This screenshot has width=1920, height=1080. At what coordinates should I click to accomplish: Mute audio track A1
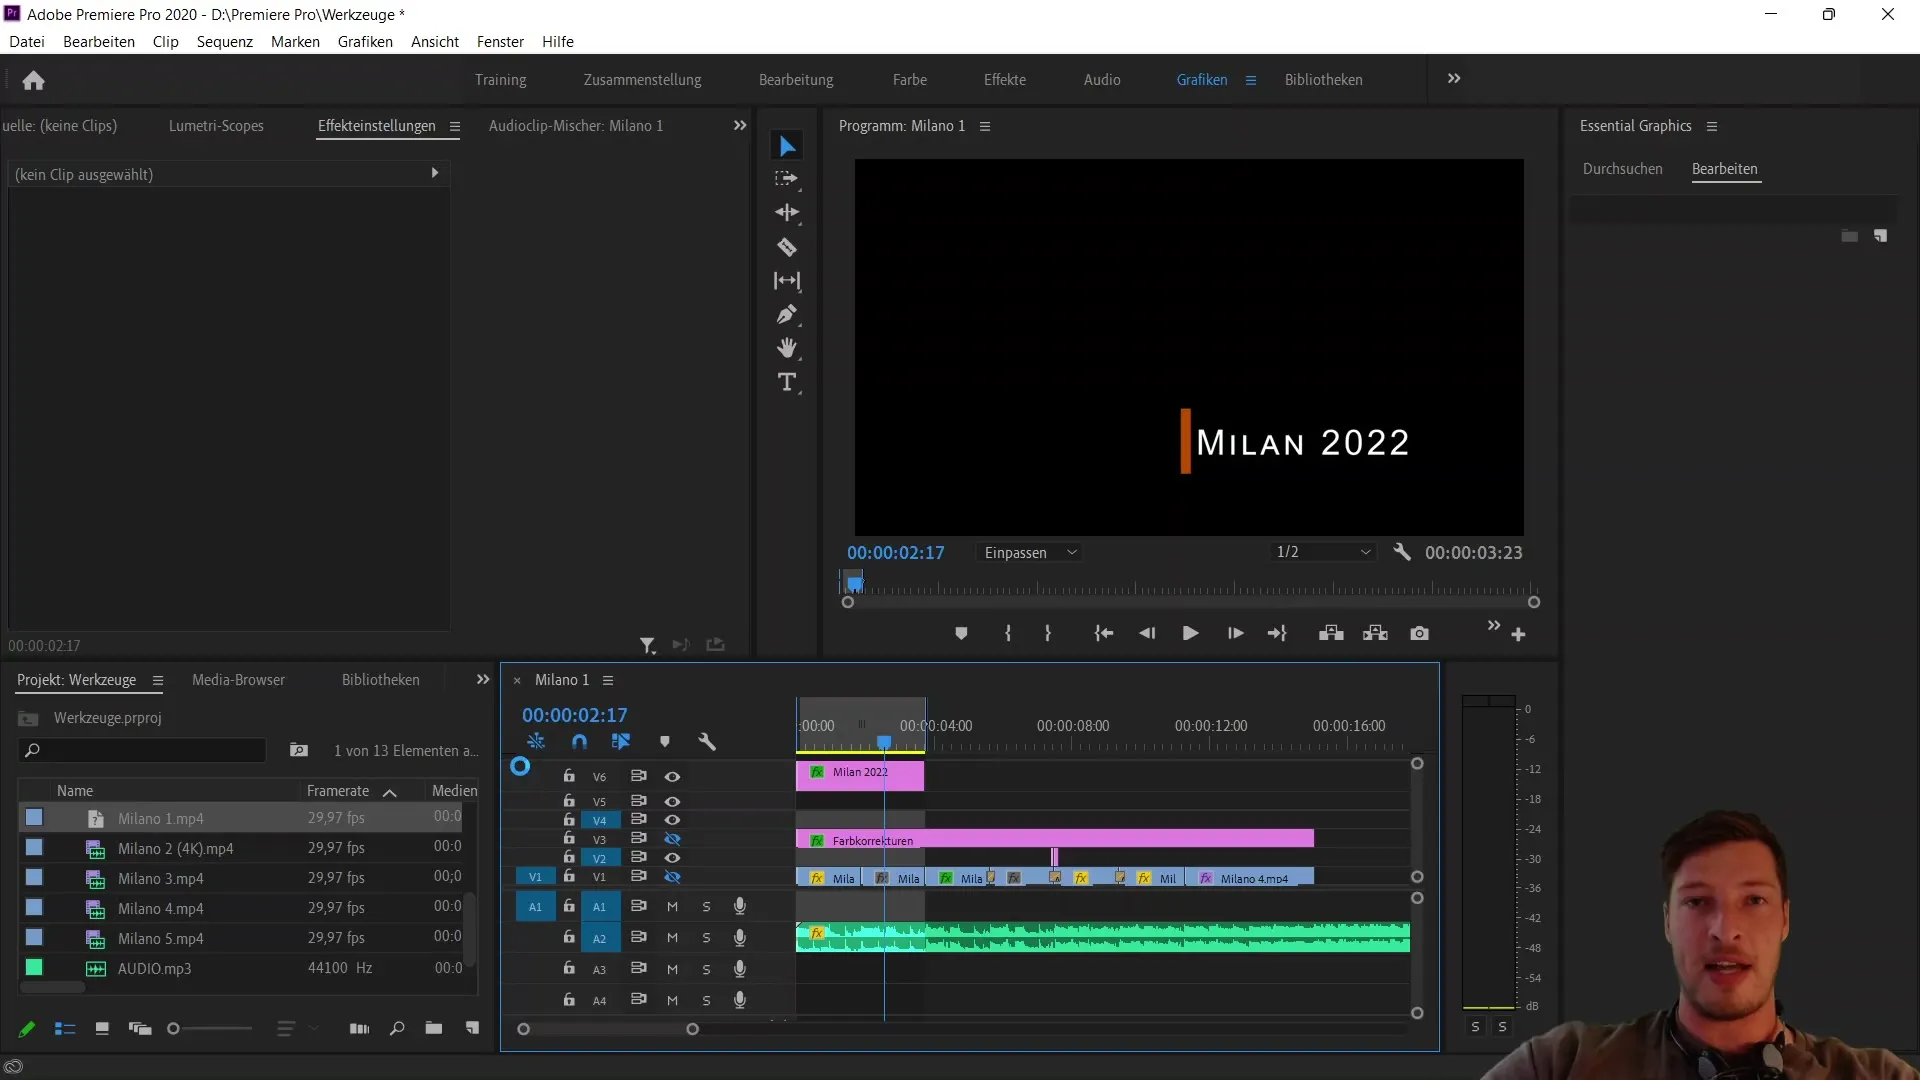tap(672, 907)
